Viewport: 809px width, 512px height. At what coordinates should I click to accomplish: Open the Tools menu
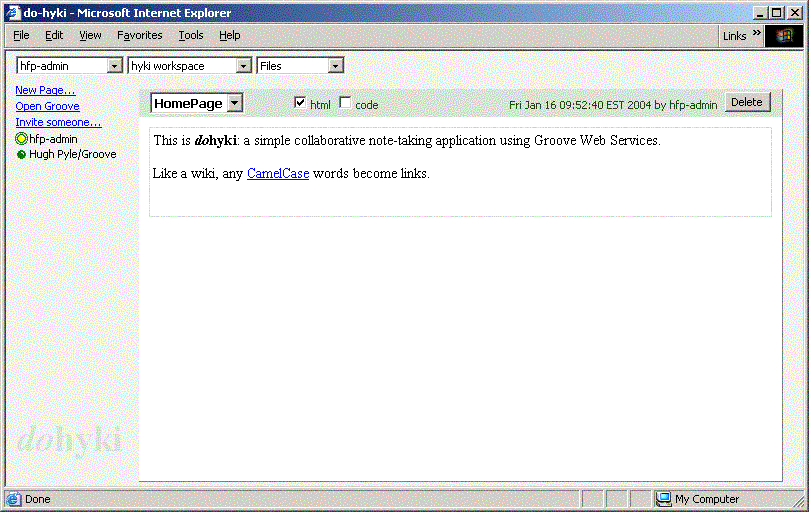pos(191,35)
